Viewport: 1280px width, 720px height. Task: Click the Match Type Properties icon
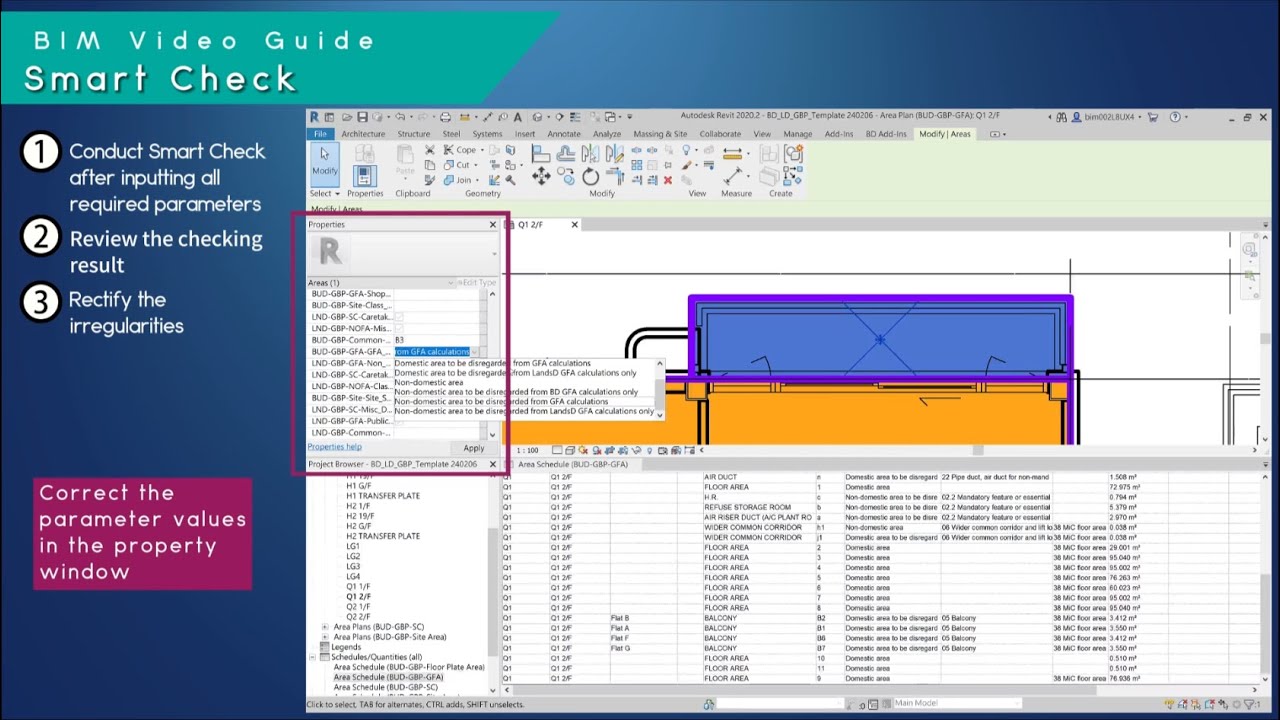(x=429, y=180)
